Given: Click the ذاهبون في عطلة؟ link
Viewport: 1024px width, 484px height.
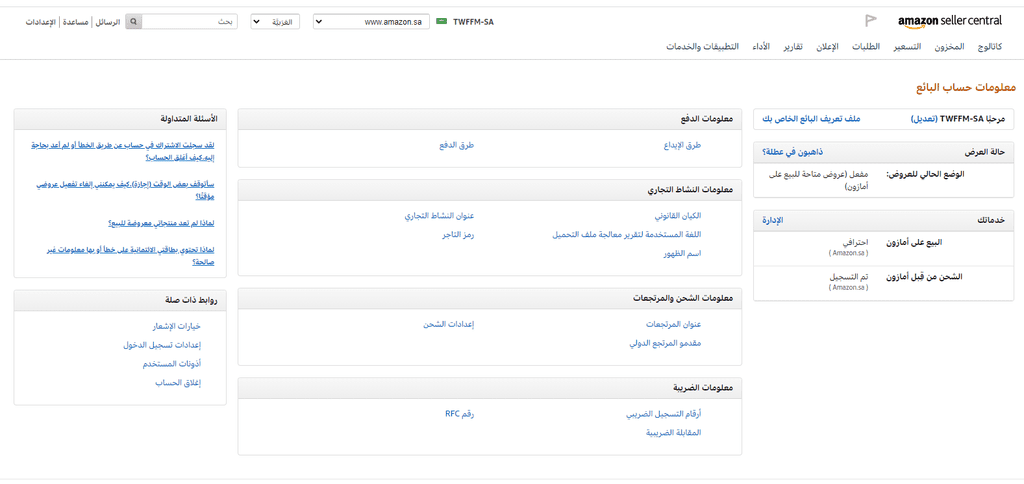Looking at the screenshot, I should [792, 152].
